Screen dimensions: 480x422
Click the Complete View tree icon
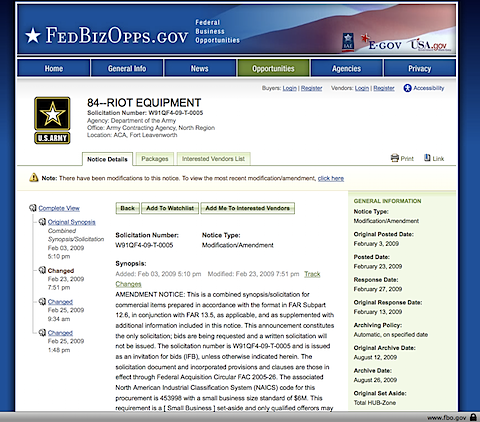tap(33, 208)
